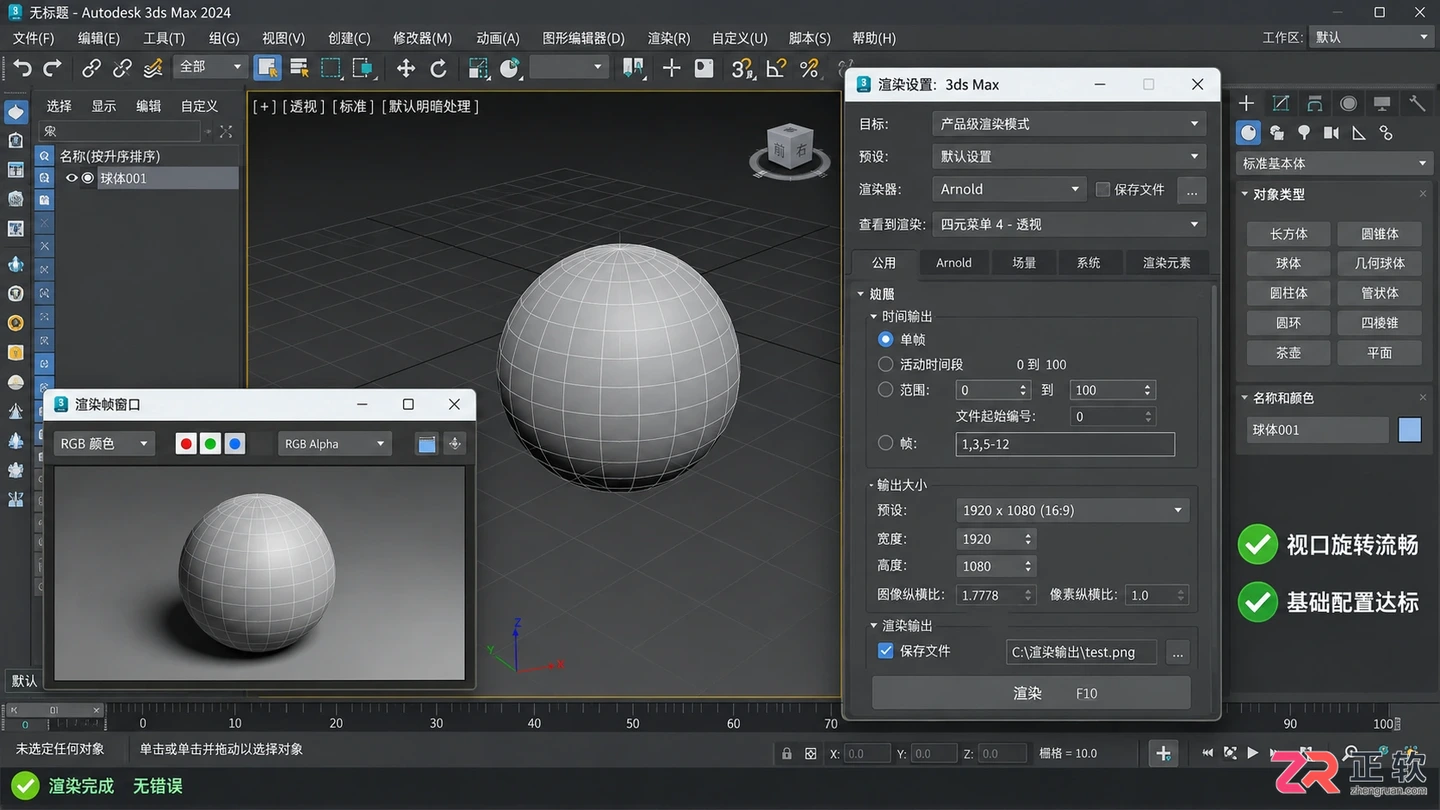Toggle the blue channel in render frame window
Image resolution: width=1440 pixels, height=810 pixels.
[234, 444]
